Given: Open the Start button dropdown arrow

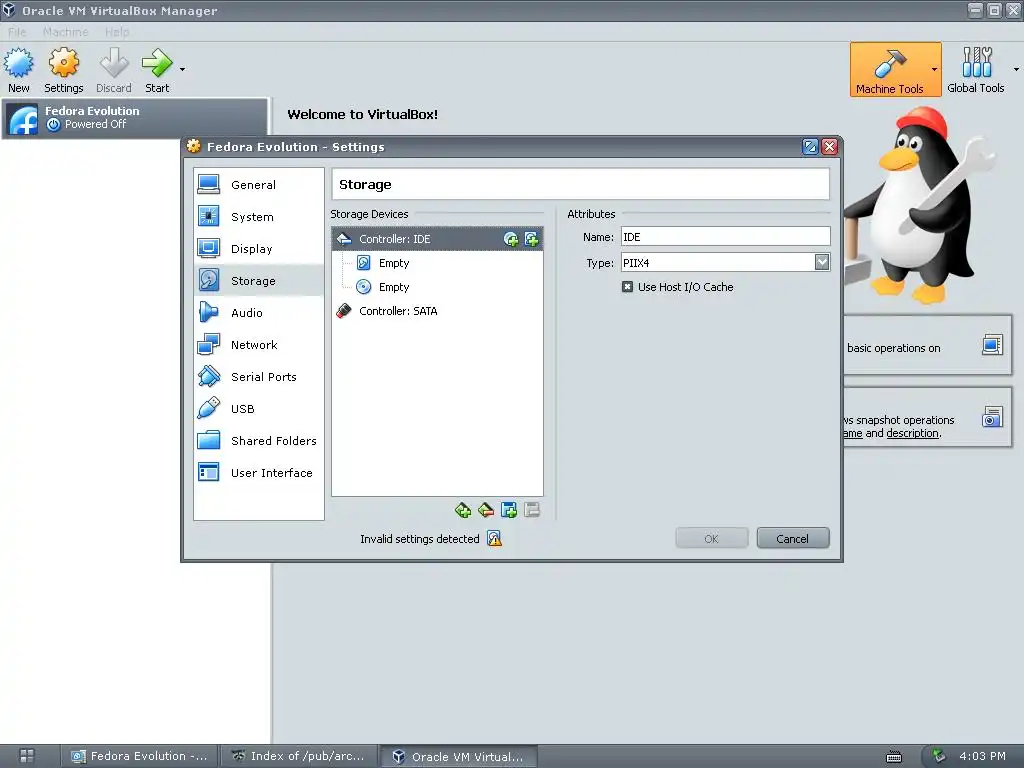Looking at the screenshot, I should [x=182, y=69].
